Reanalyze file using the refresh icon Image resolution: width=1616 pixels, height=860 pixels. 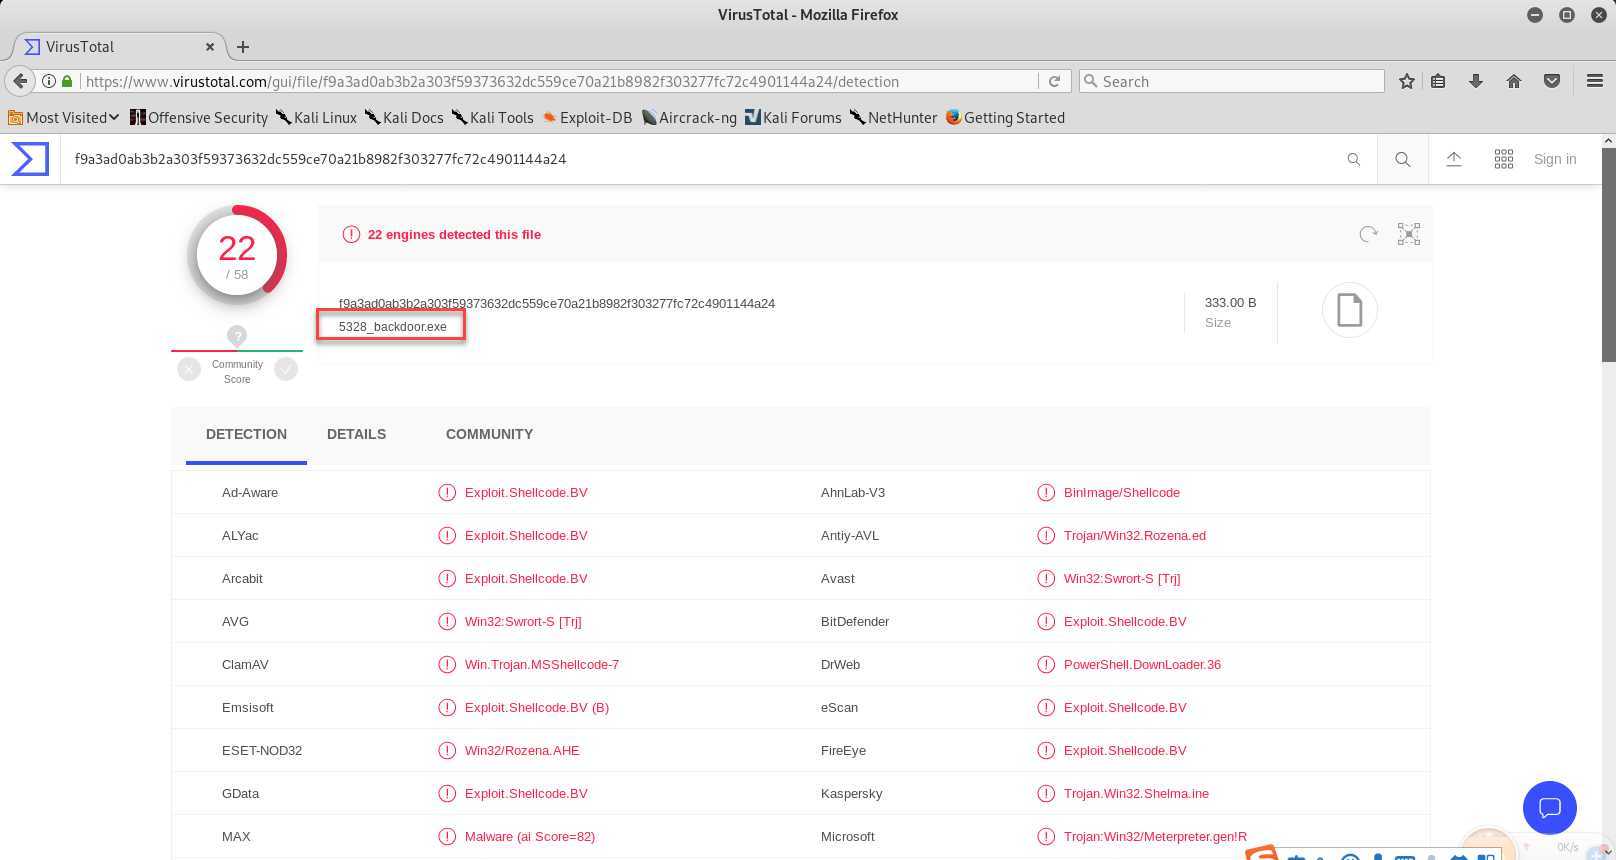point(1368,234)
